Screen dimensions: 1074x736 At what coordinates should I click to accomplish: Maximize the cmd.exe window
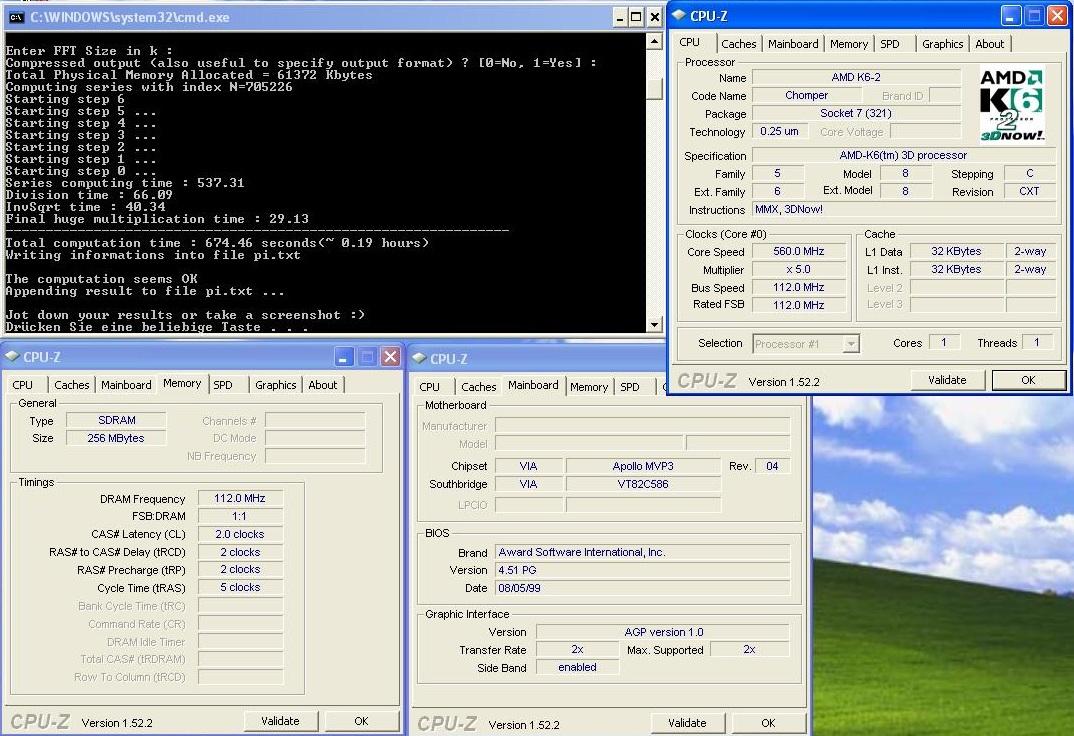click(x=636, y=17)
